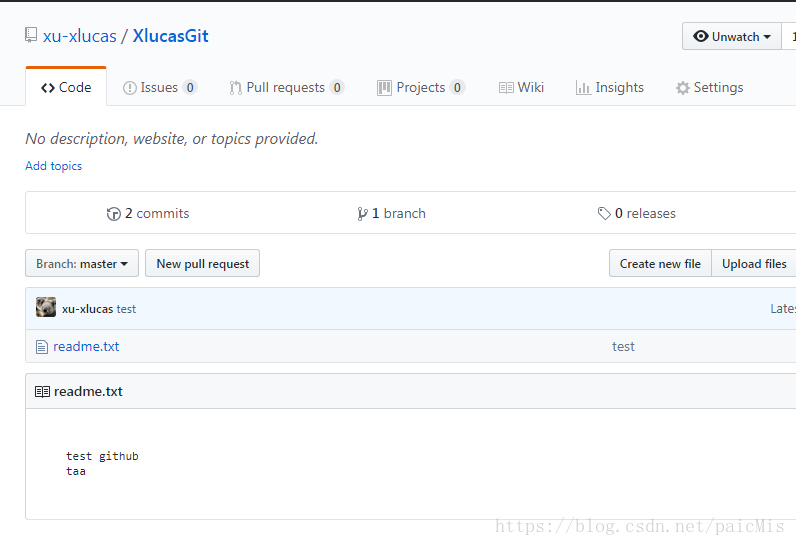
Task: Click the code brackets icon in the Code tab
Action: (x=48, y=88)
